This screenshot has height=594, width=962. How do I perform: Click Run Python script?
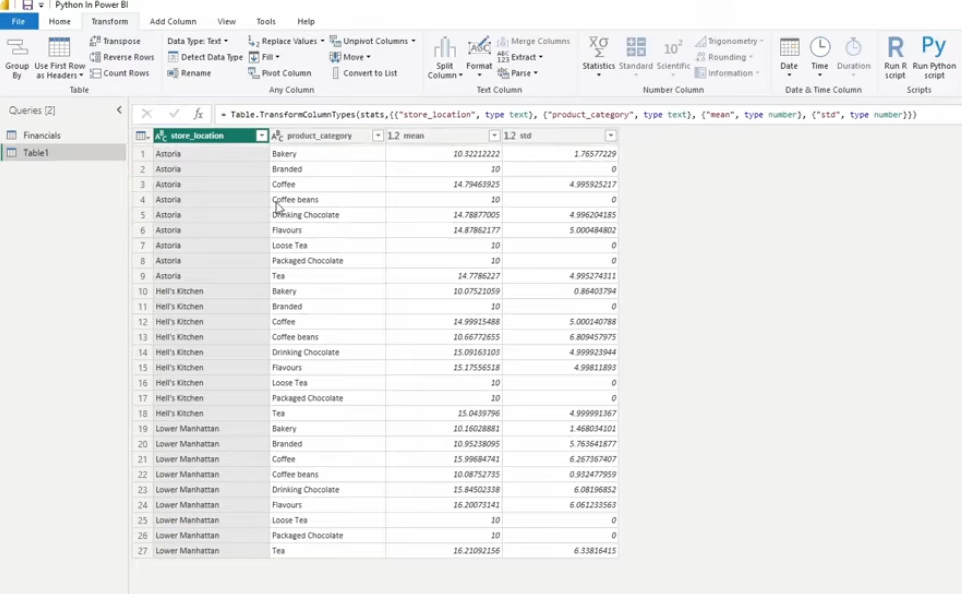coord(934,58)
